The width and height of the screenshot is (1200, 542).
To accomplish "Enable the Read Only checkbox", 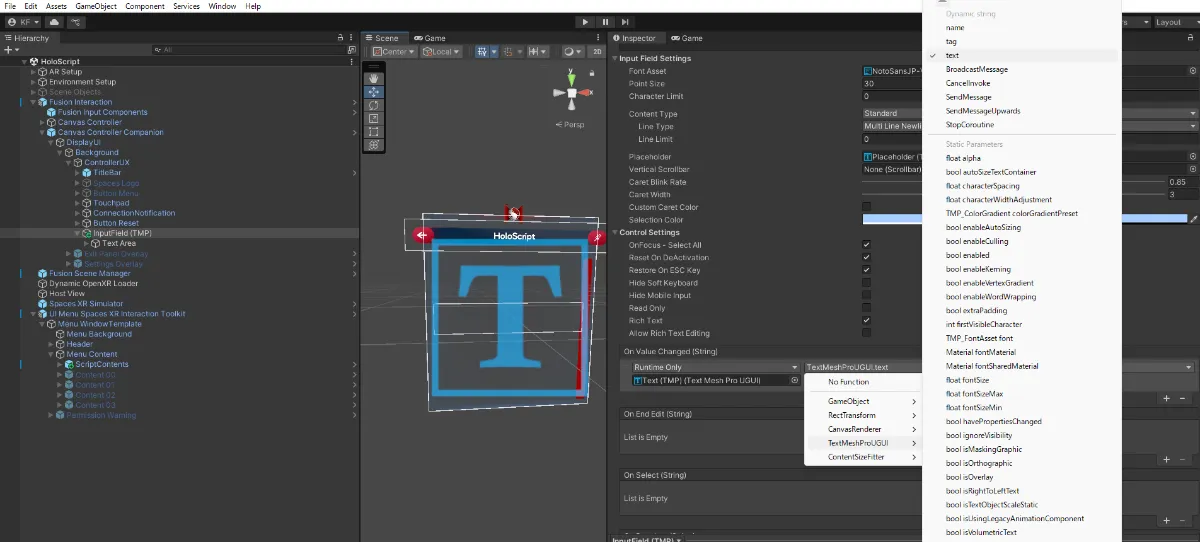I will 866,308.
